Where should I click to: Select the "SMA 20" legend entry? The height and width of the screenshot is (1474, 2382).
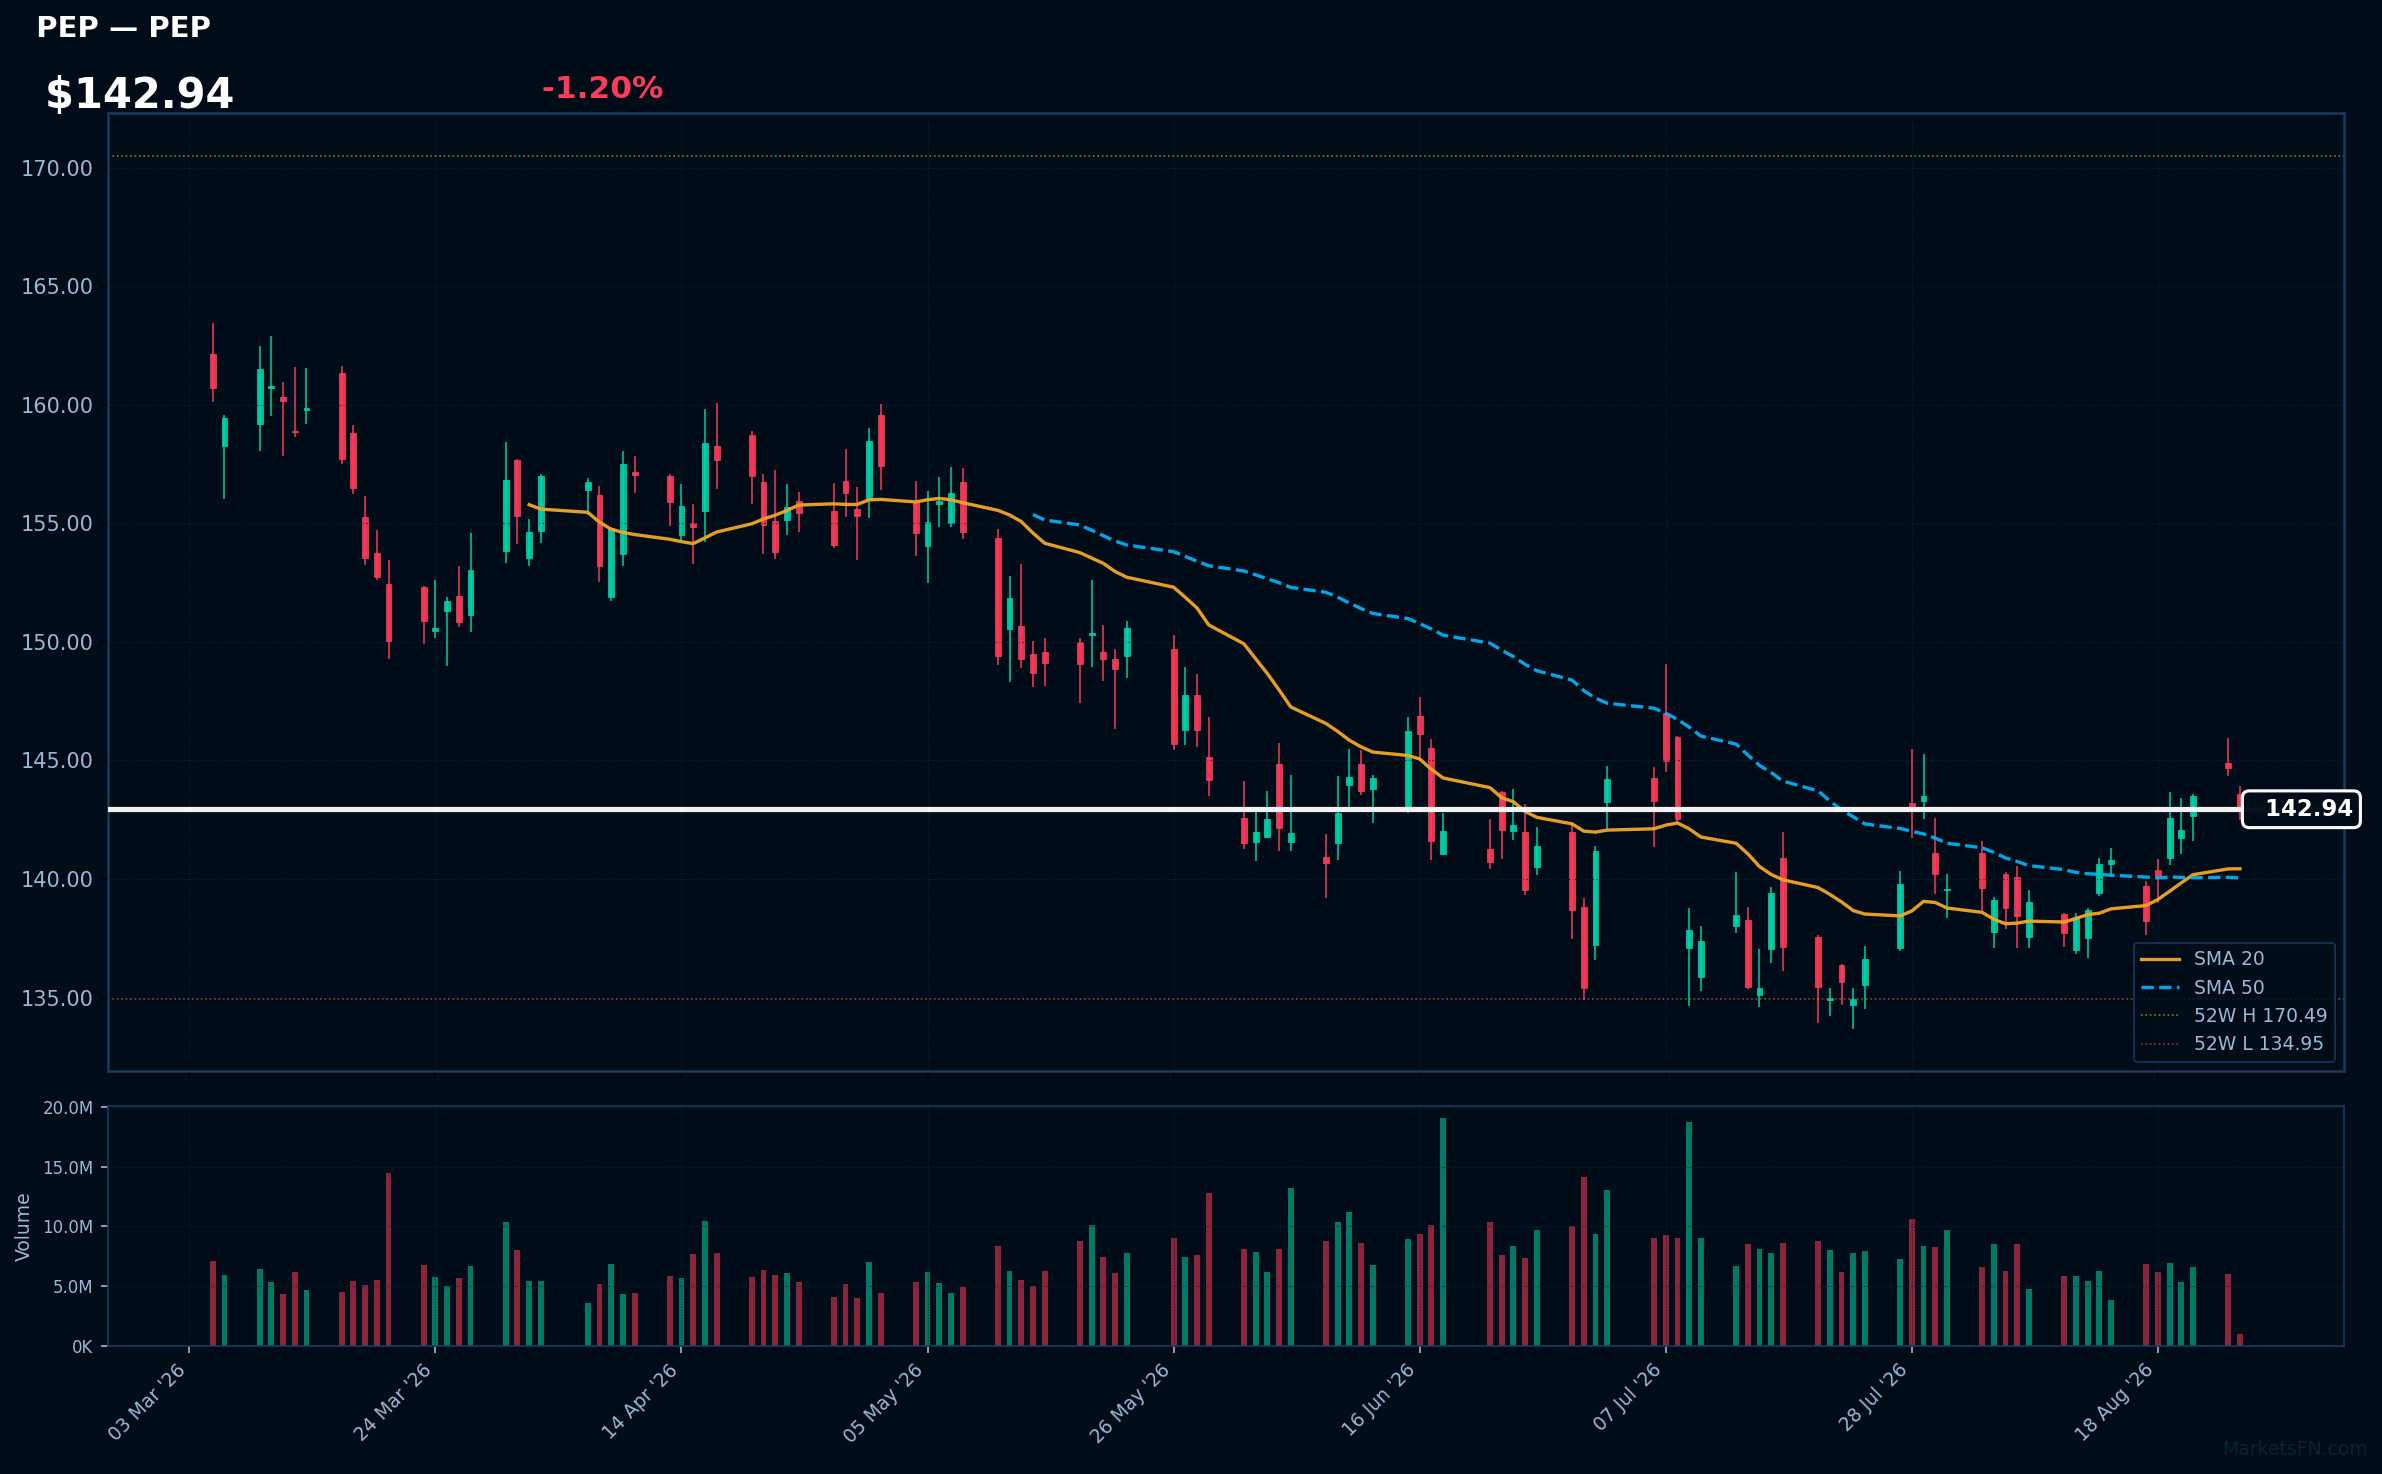[x=2202, y=958]
